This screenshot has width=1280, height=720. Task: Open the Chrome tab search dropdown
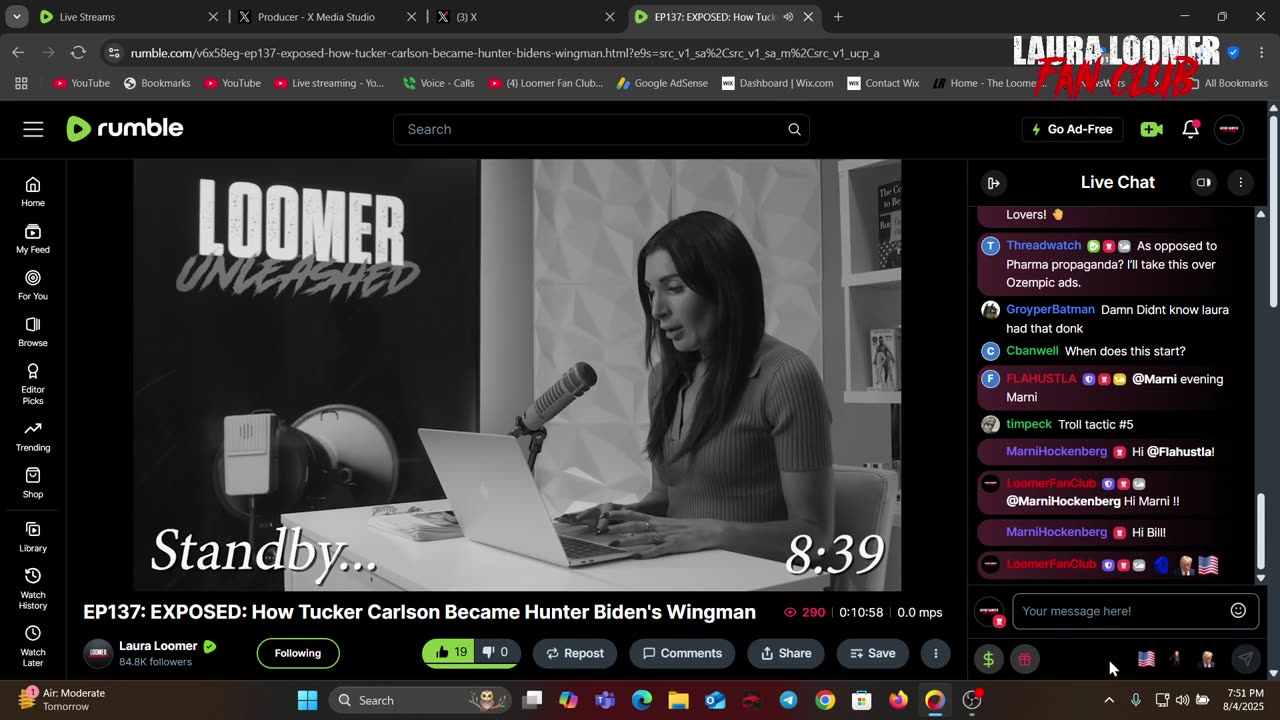(x=18, y=17)
